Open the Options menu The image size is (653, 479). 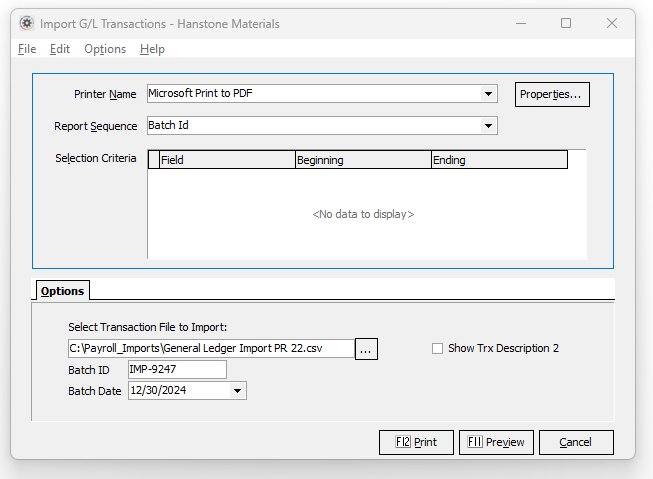[105, 49]
